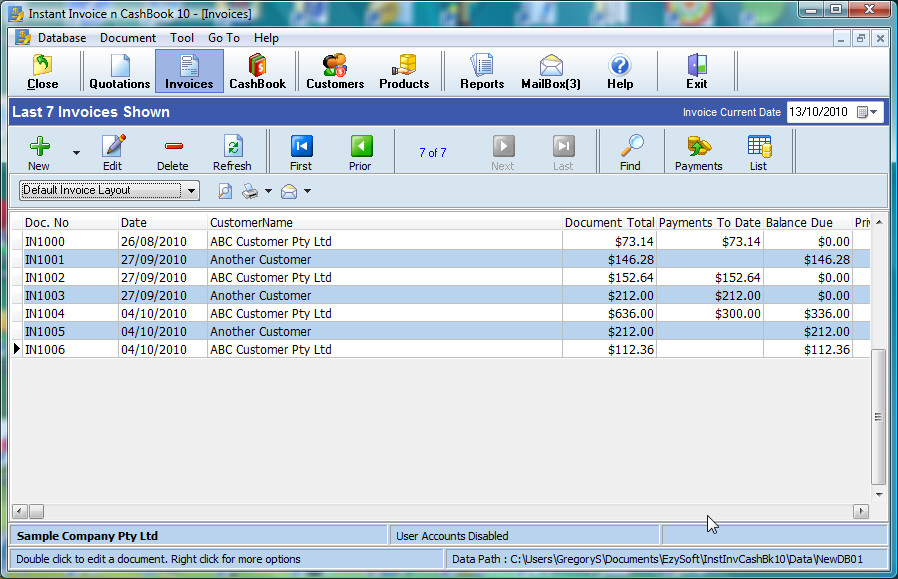Click User Accounts Disabled status text
The image size is (898, 579).
pyautogui.click(x=452, y=536)
